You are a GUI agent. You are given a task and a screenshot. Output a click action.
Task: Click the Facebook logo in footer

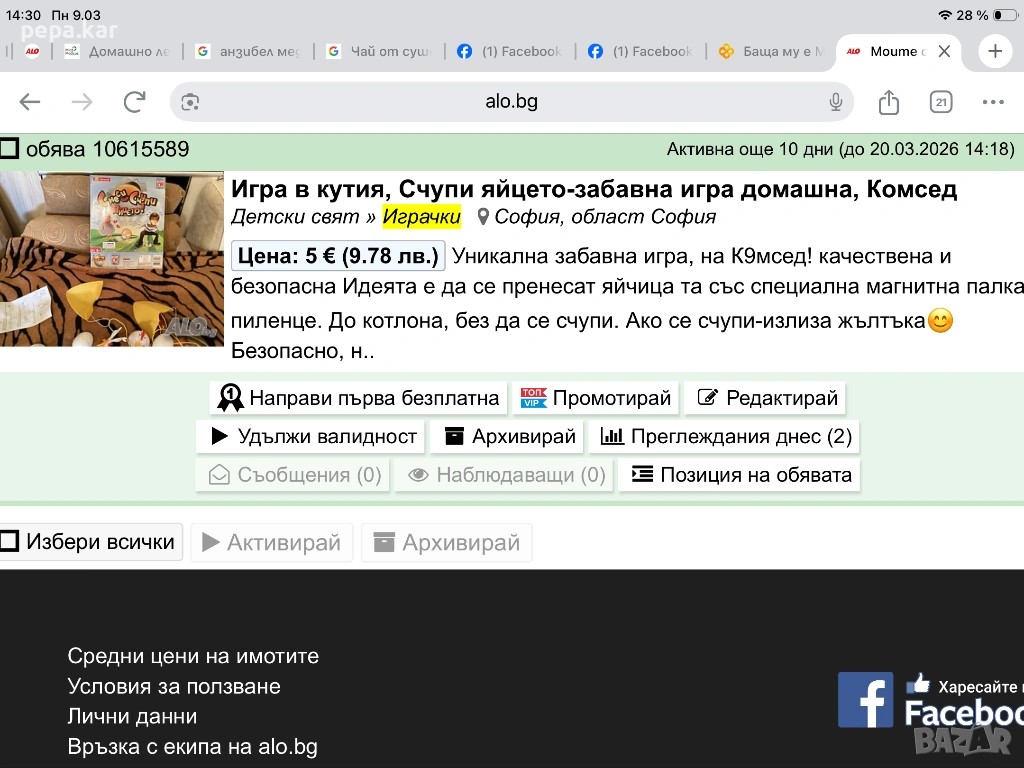[x=865, y=699]
